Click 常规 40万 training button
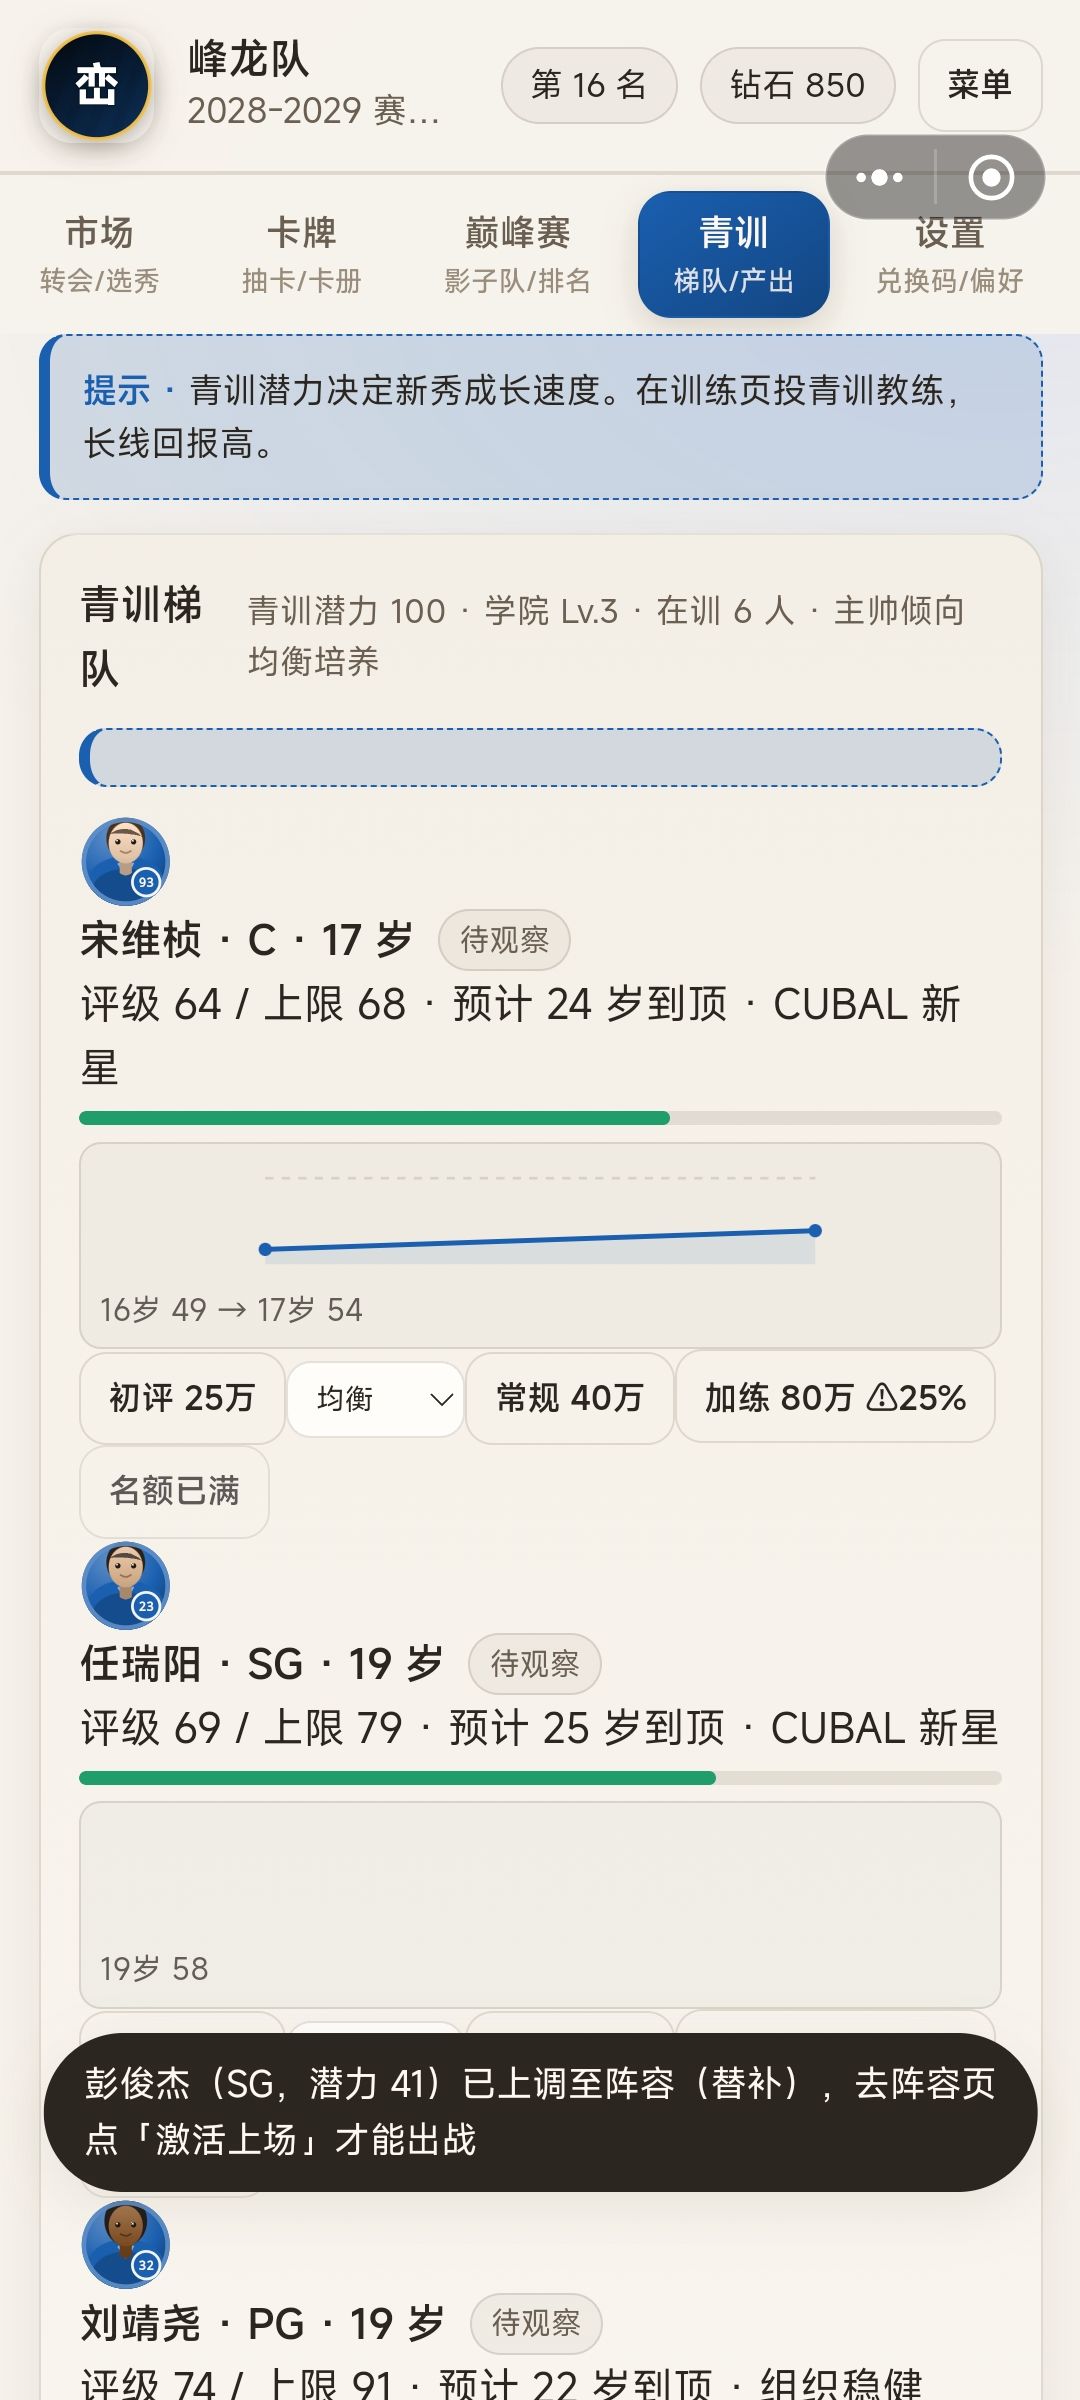This screenshot has width=1080, height=2400. point(570,1397)
